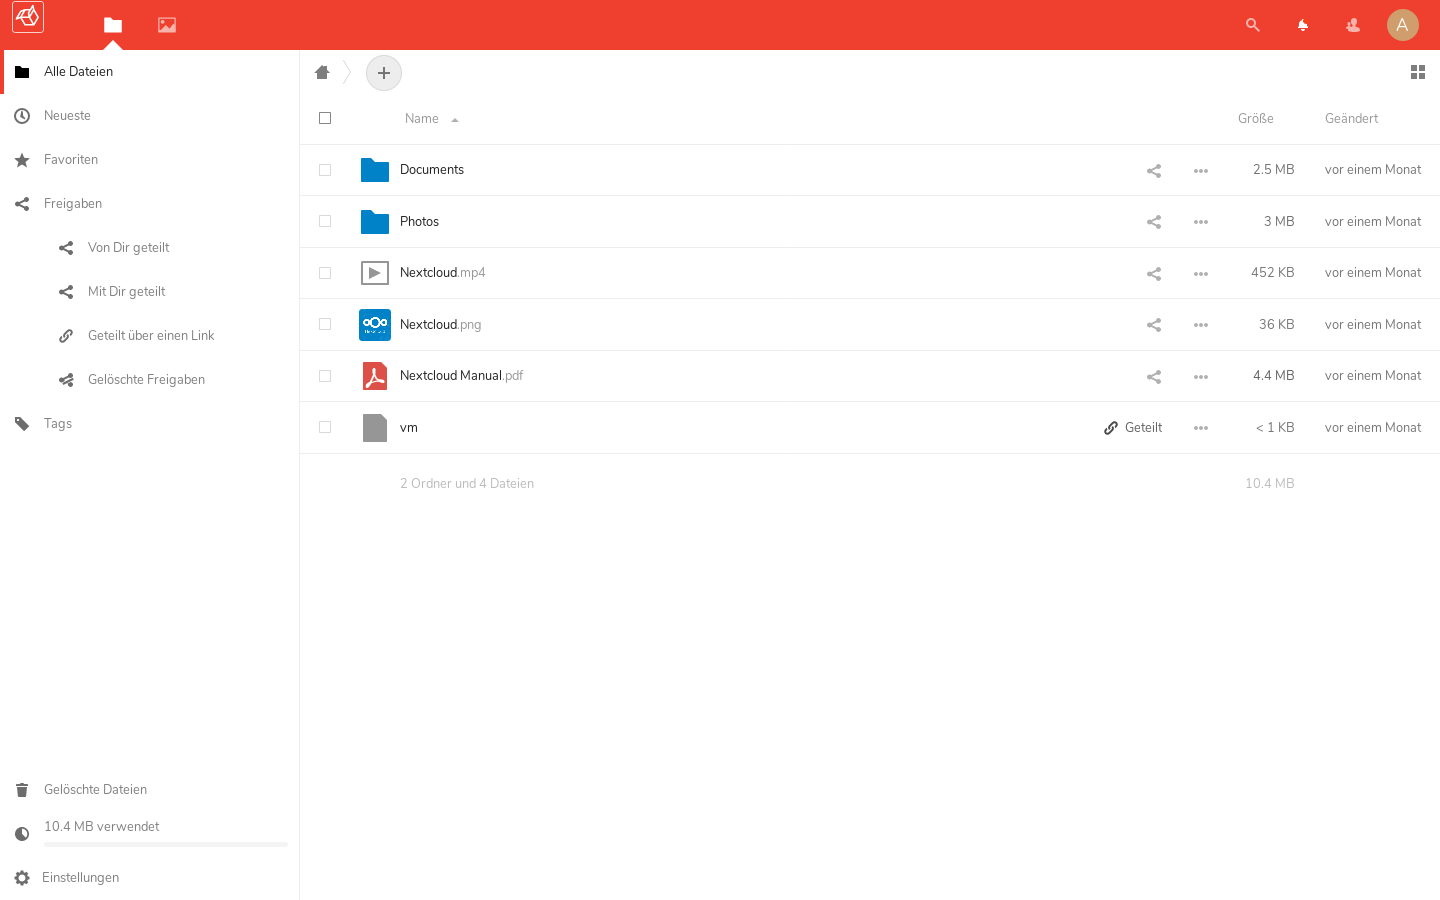This screenshot has height=900, width=1440.
Task: Open the notifications bell icon
Action: (x=1303, y=25)
